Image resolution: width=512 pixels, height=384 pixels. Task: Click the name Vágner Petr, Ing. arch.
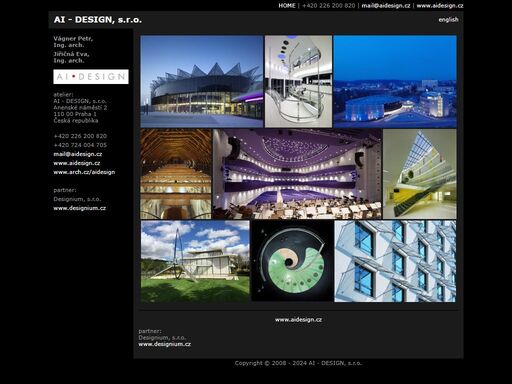(73, 42)
